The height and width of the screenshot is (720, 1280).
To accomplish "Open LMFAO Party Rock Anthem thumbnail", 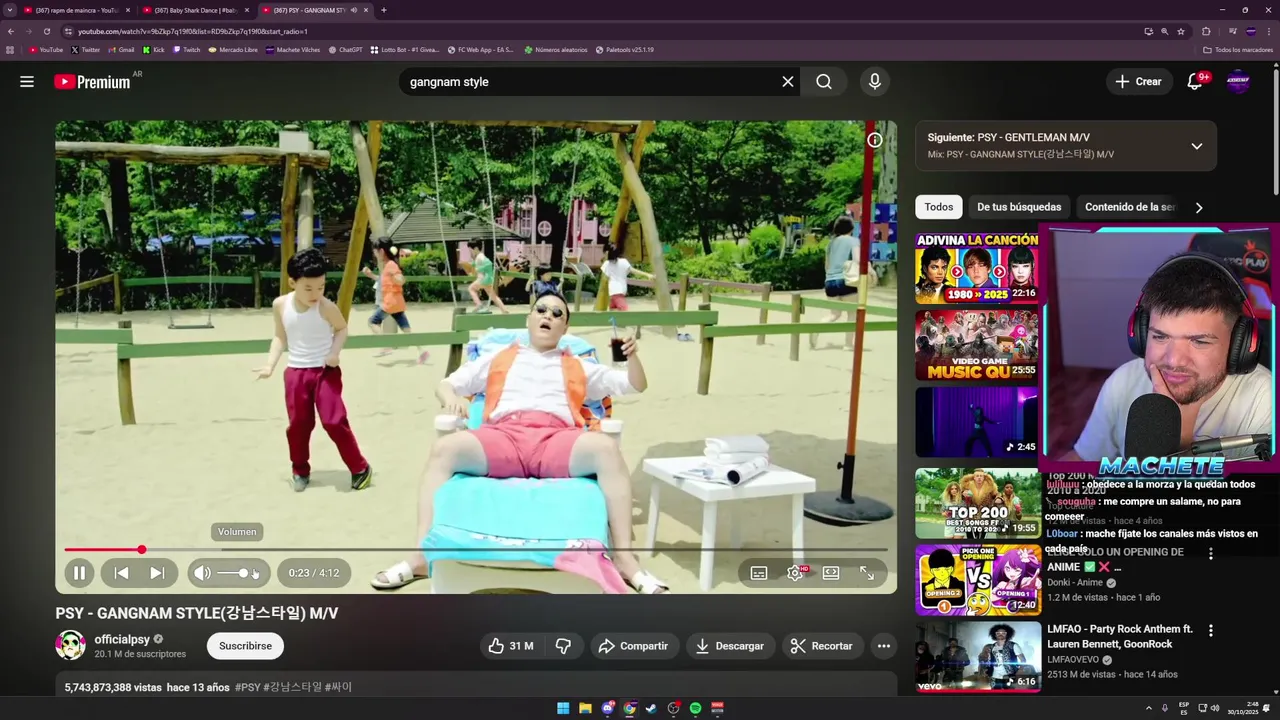I will click(x=977, y=657).
